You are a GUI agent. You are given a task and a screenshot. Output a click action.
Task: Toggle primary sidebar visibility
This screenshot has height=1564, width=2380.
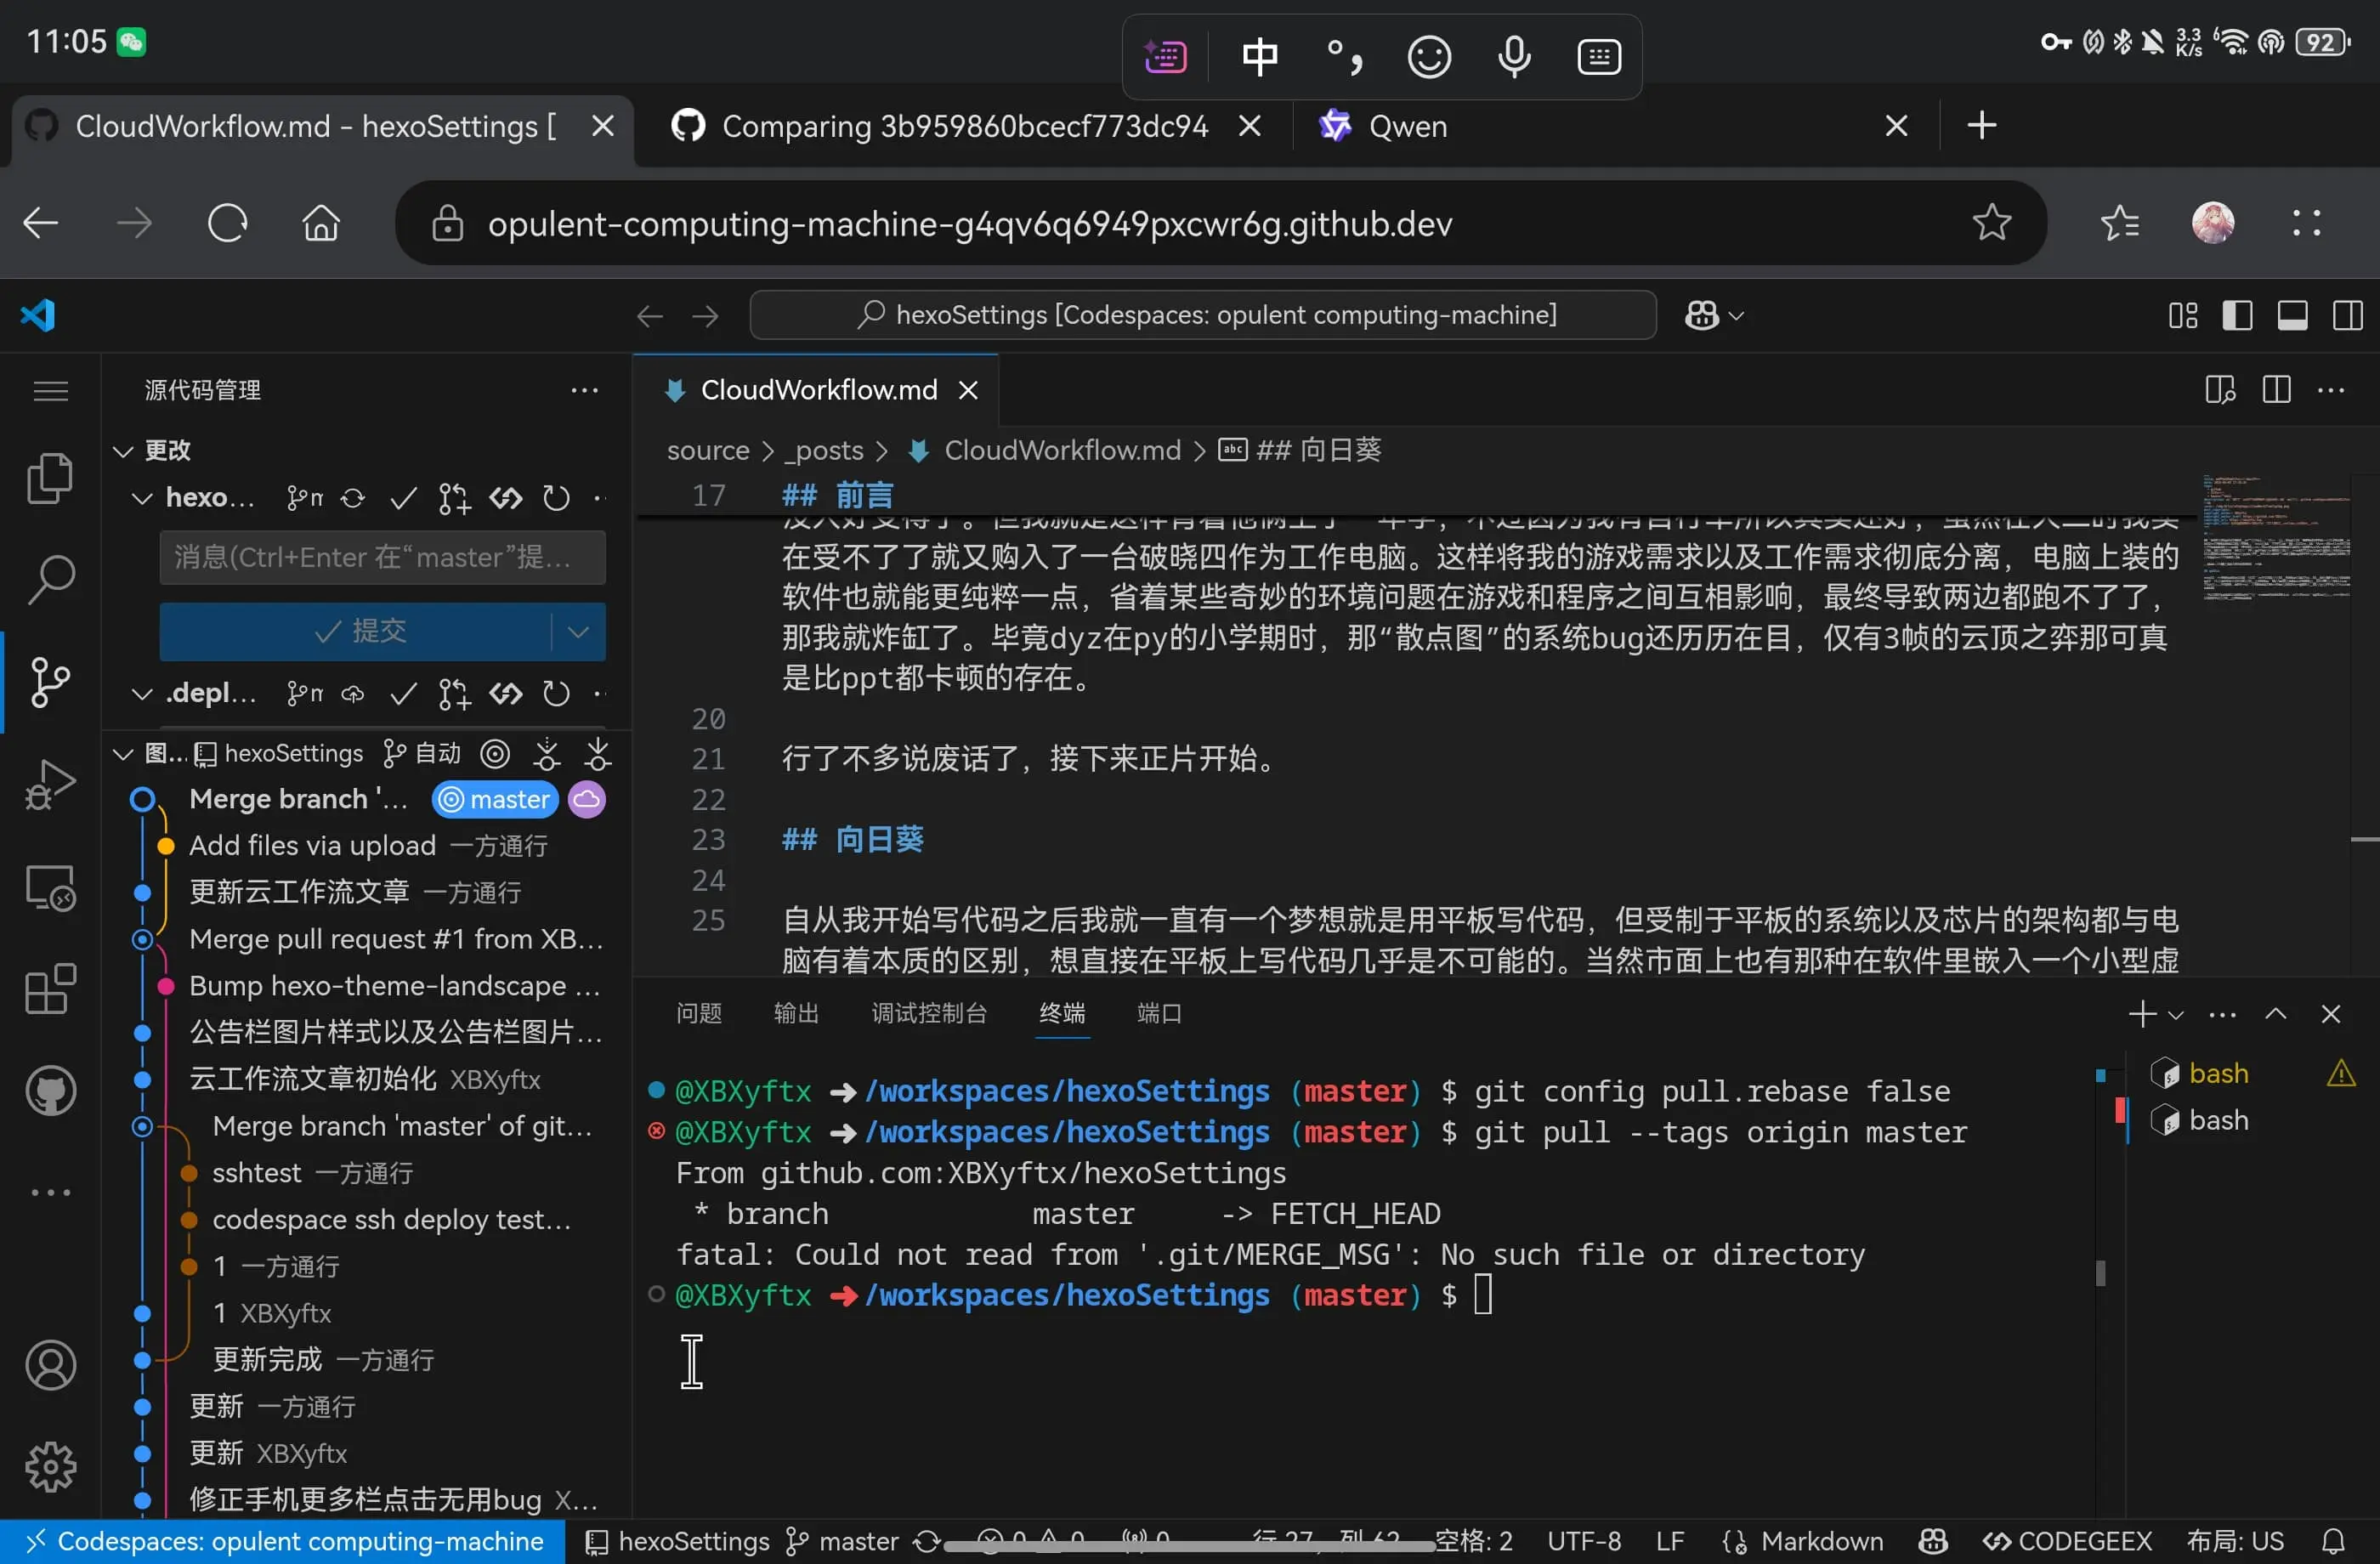coord(2237,316)
